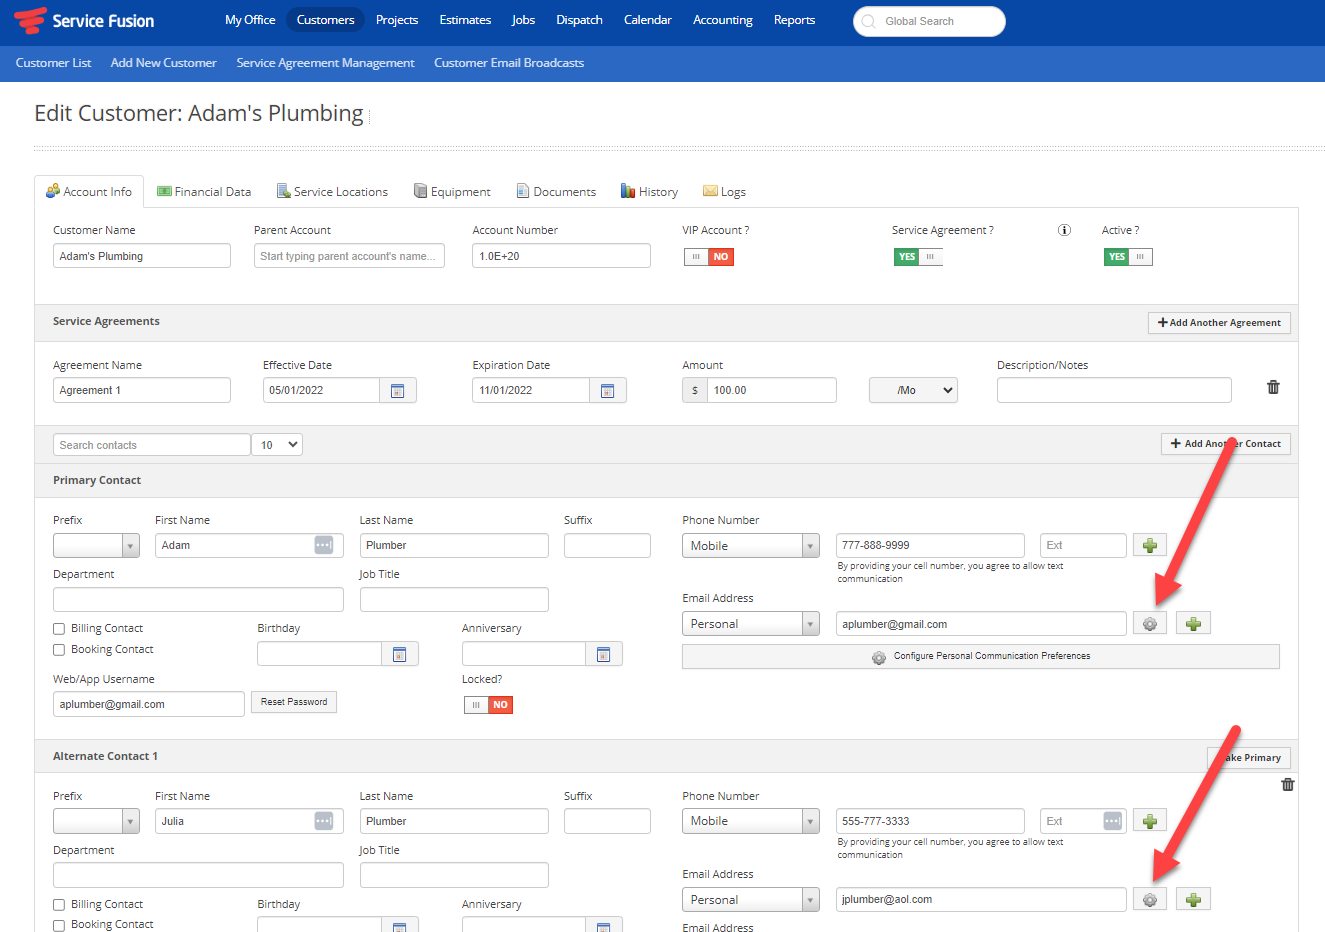
Task: Click the Reset Password button
Action: click(294, 702)
